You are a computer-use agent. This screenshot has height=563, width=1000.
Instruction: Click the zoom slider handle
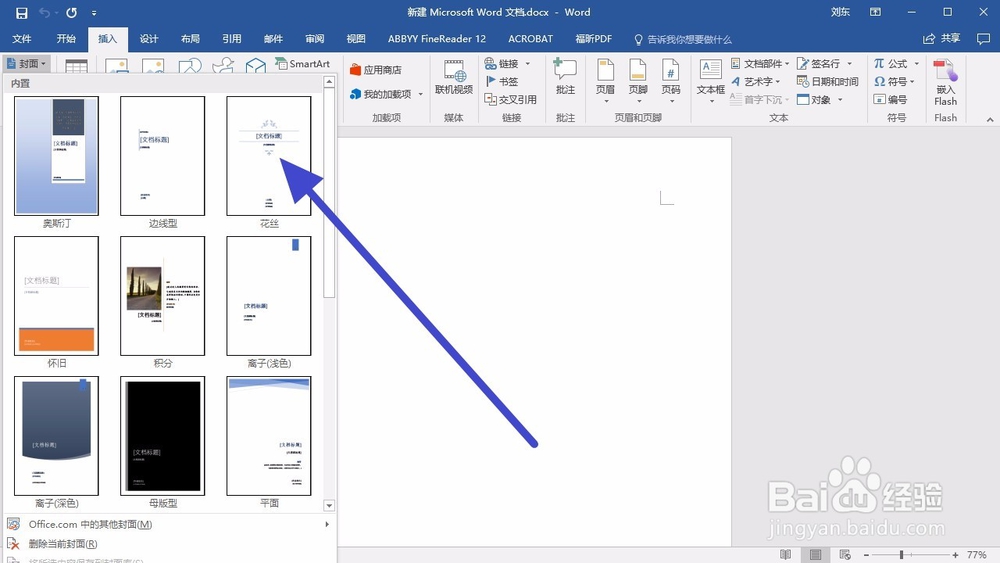901,555
